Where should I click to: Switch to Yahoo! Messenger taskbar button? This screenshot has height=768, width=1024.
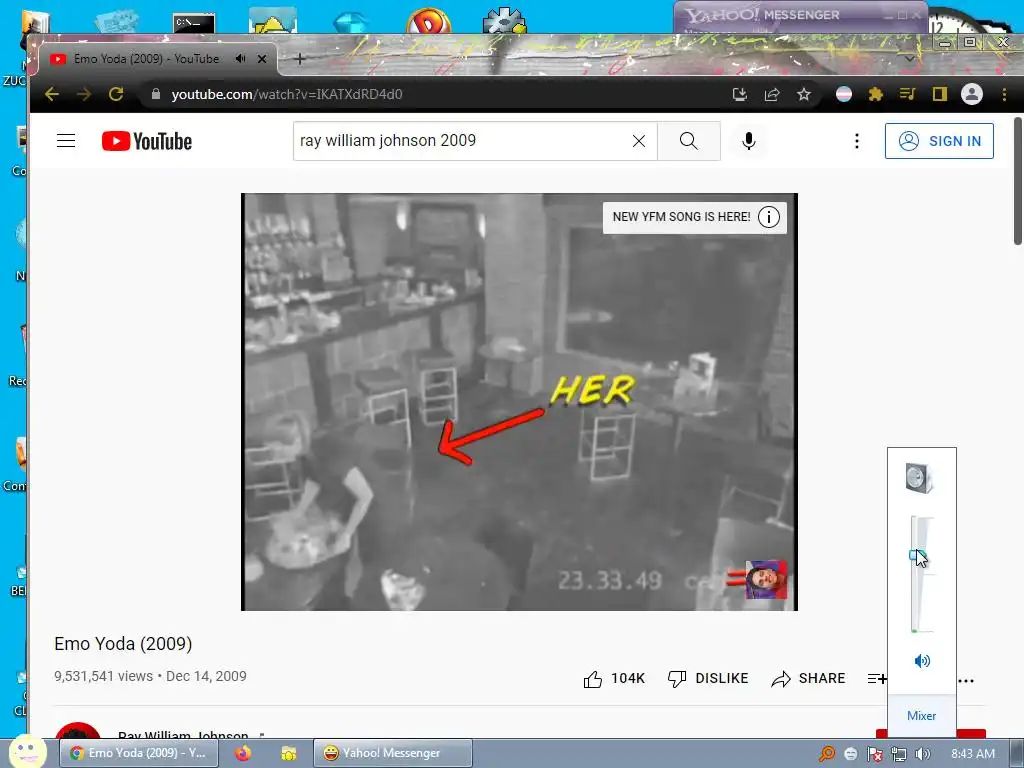[x=392, y=753]
